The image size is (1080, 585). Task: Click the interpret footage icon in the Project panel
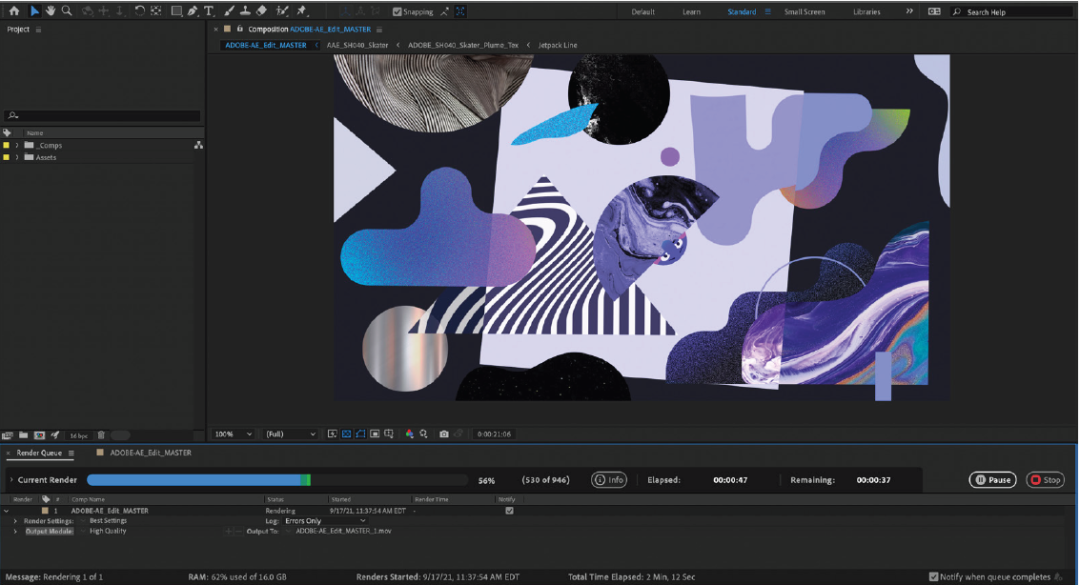tap(8, 435)
